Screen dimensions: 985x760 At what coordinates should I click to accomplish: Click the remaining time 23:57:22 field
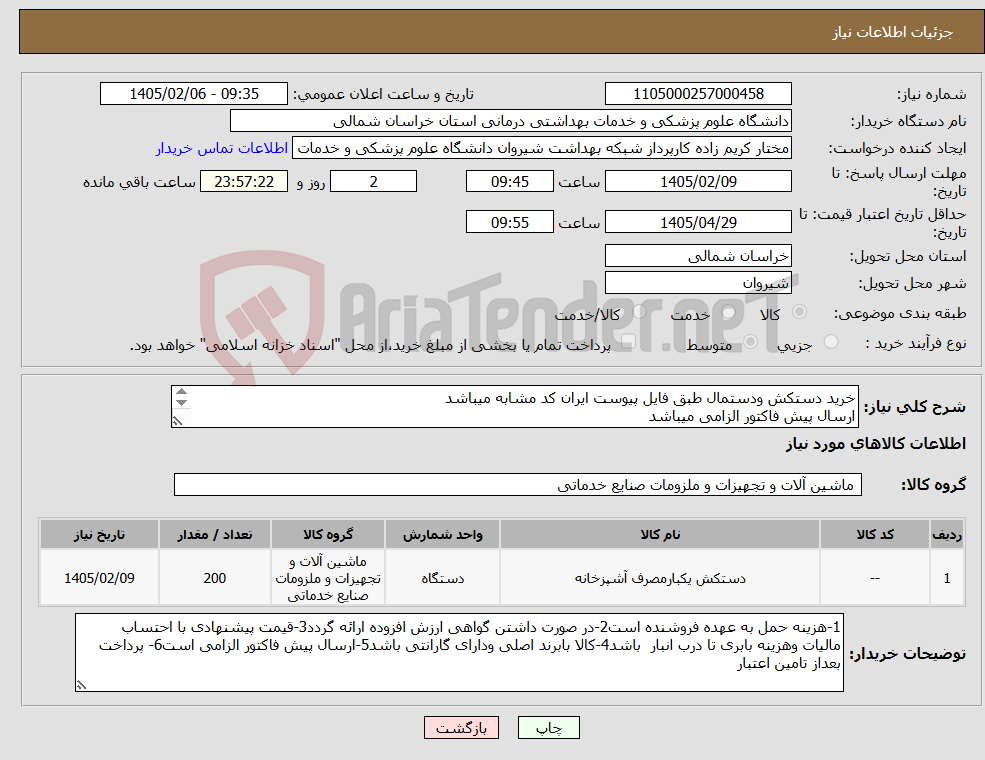point(244,182)
